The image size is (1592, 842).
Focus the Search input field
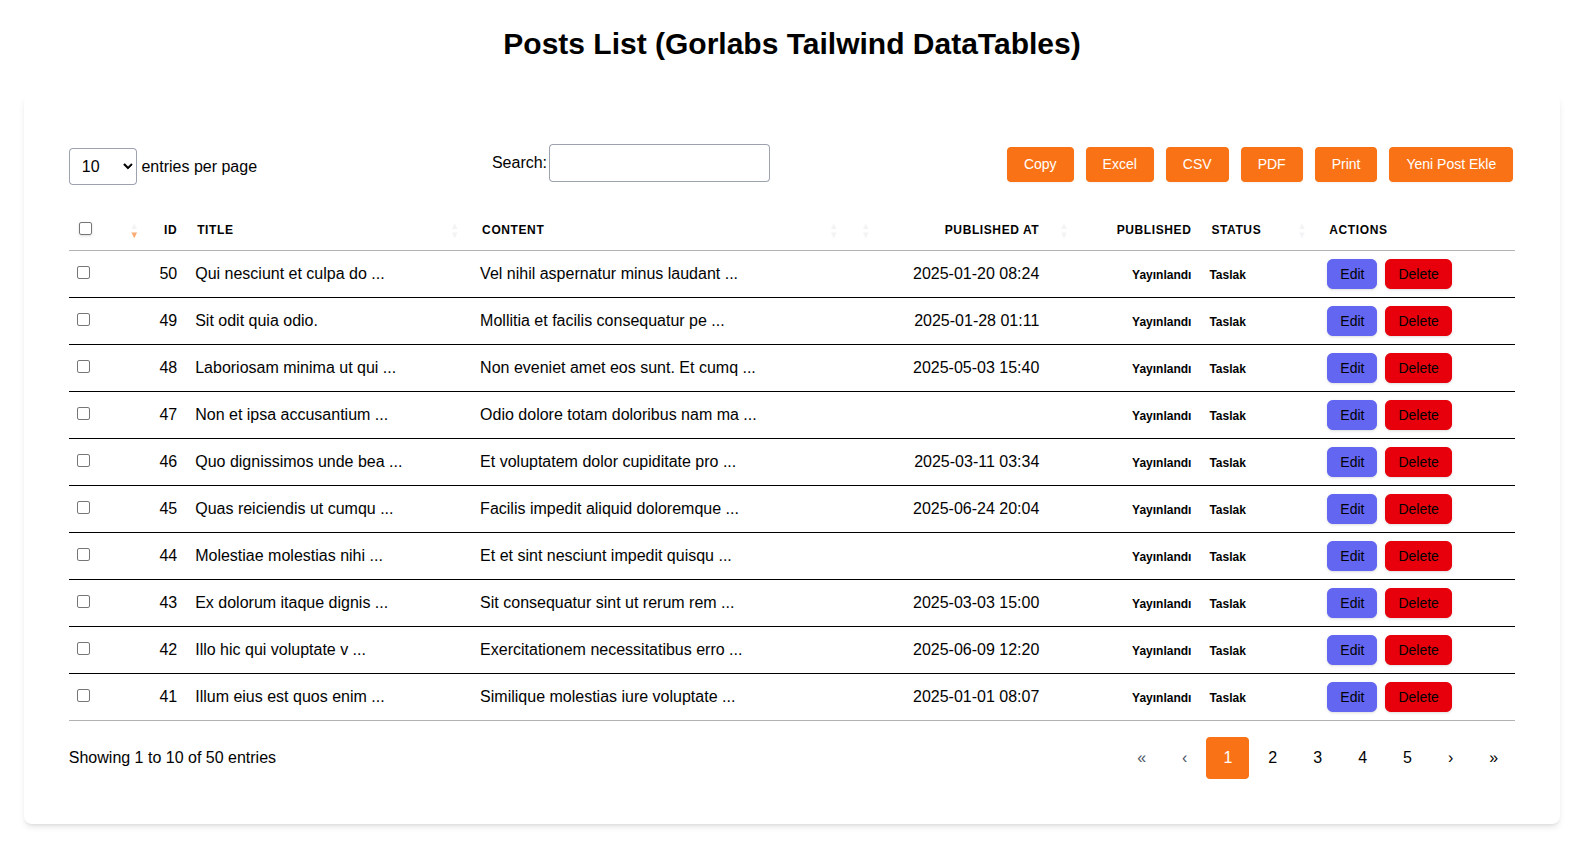pyautogui.click(x=659, y=163)
